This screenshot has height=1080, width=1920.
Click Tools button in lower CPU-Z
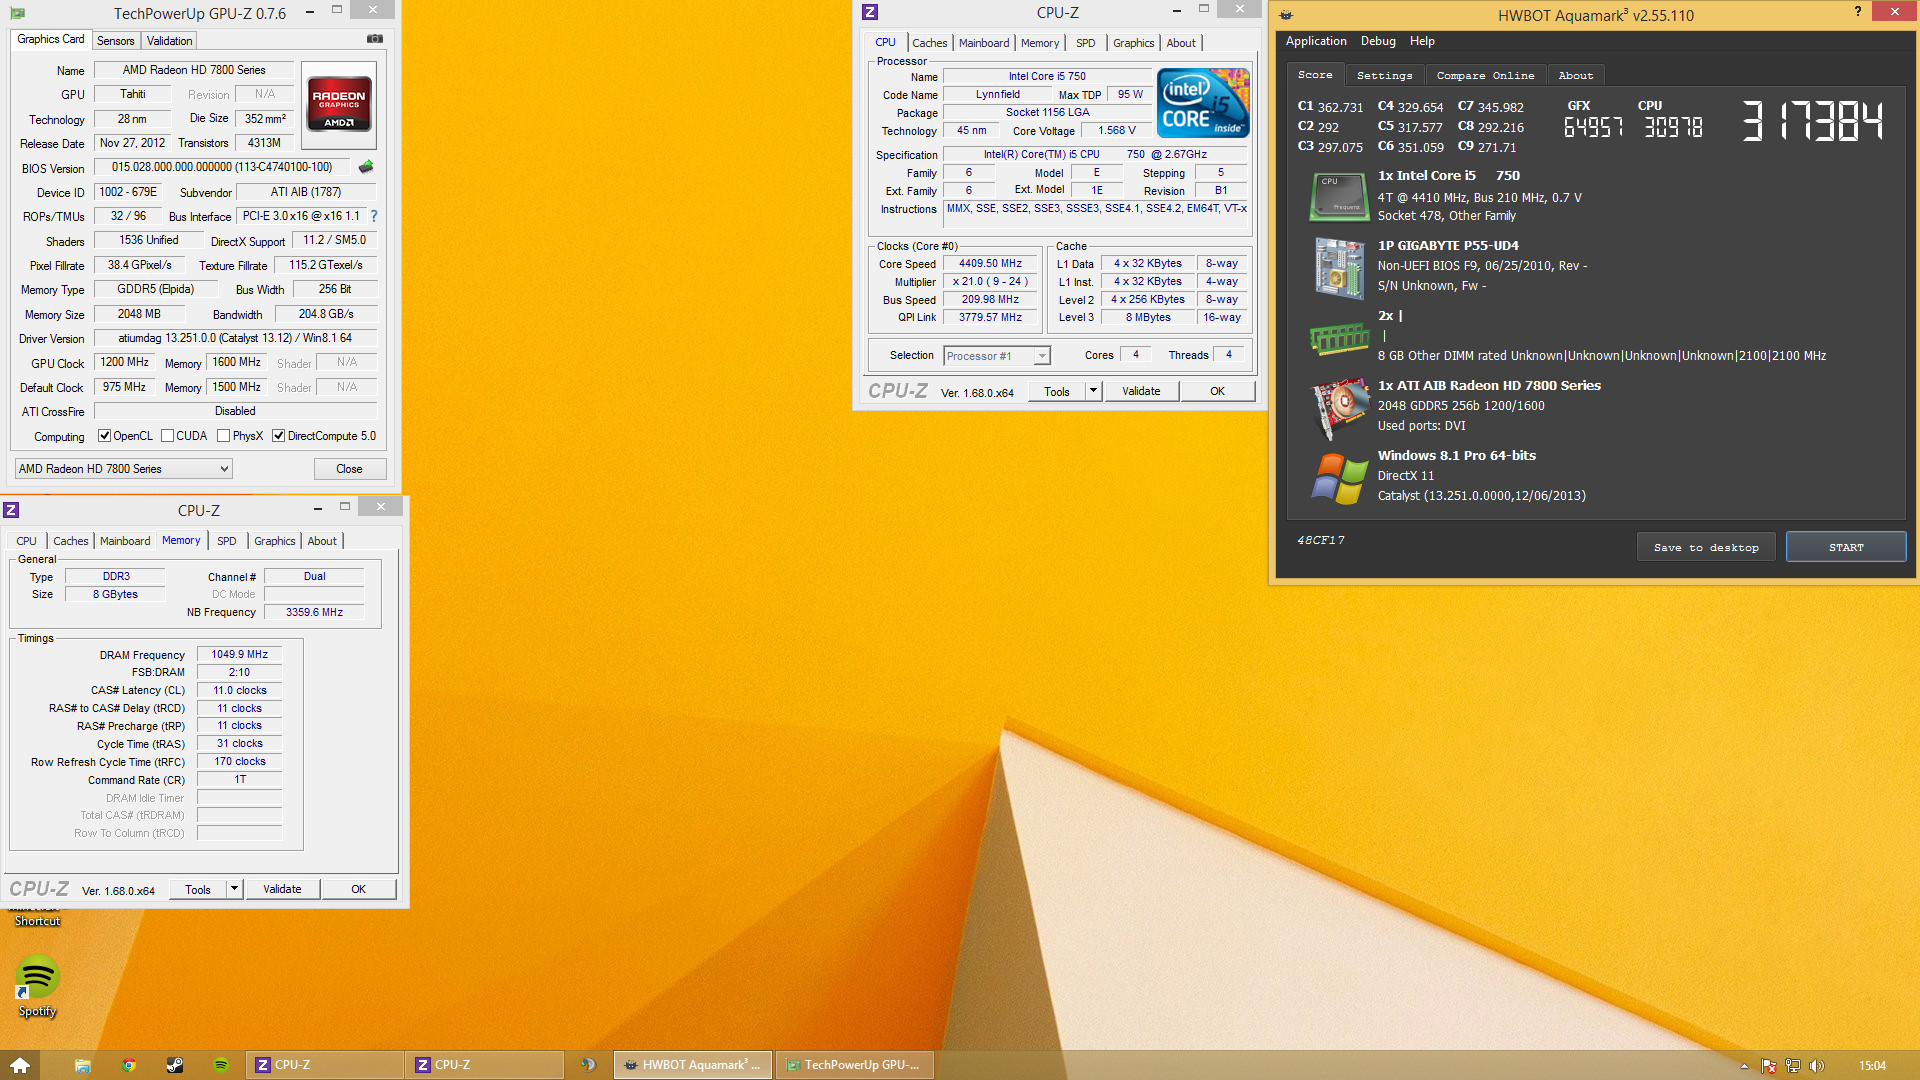point(198,889)
